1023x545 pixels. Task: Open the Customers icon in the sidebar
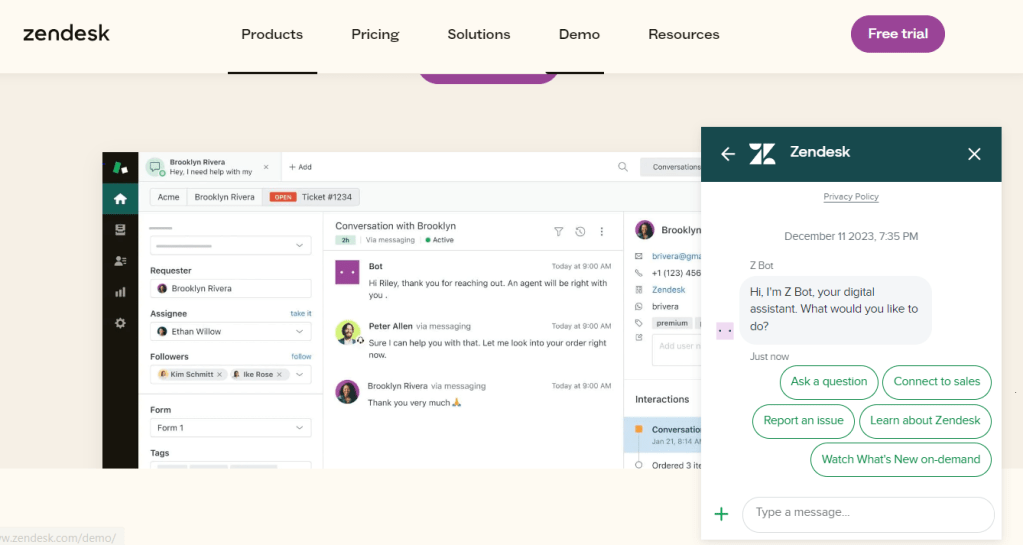tap(120, 261)
